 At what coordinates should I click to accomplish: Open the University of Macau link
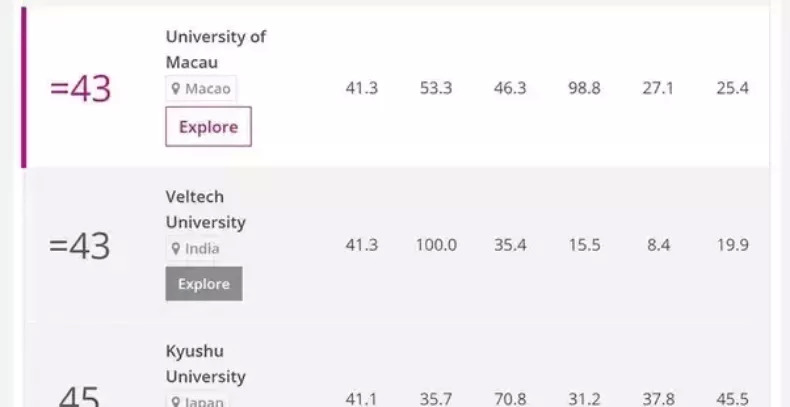[x=215, y=49]
